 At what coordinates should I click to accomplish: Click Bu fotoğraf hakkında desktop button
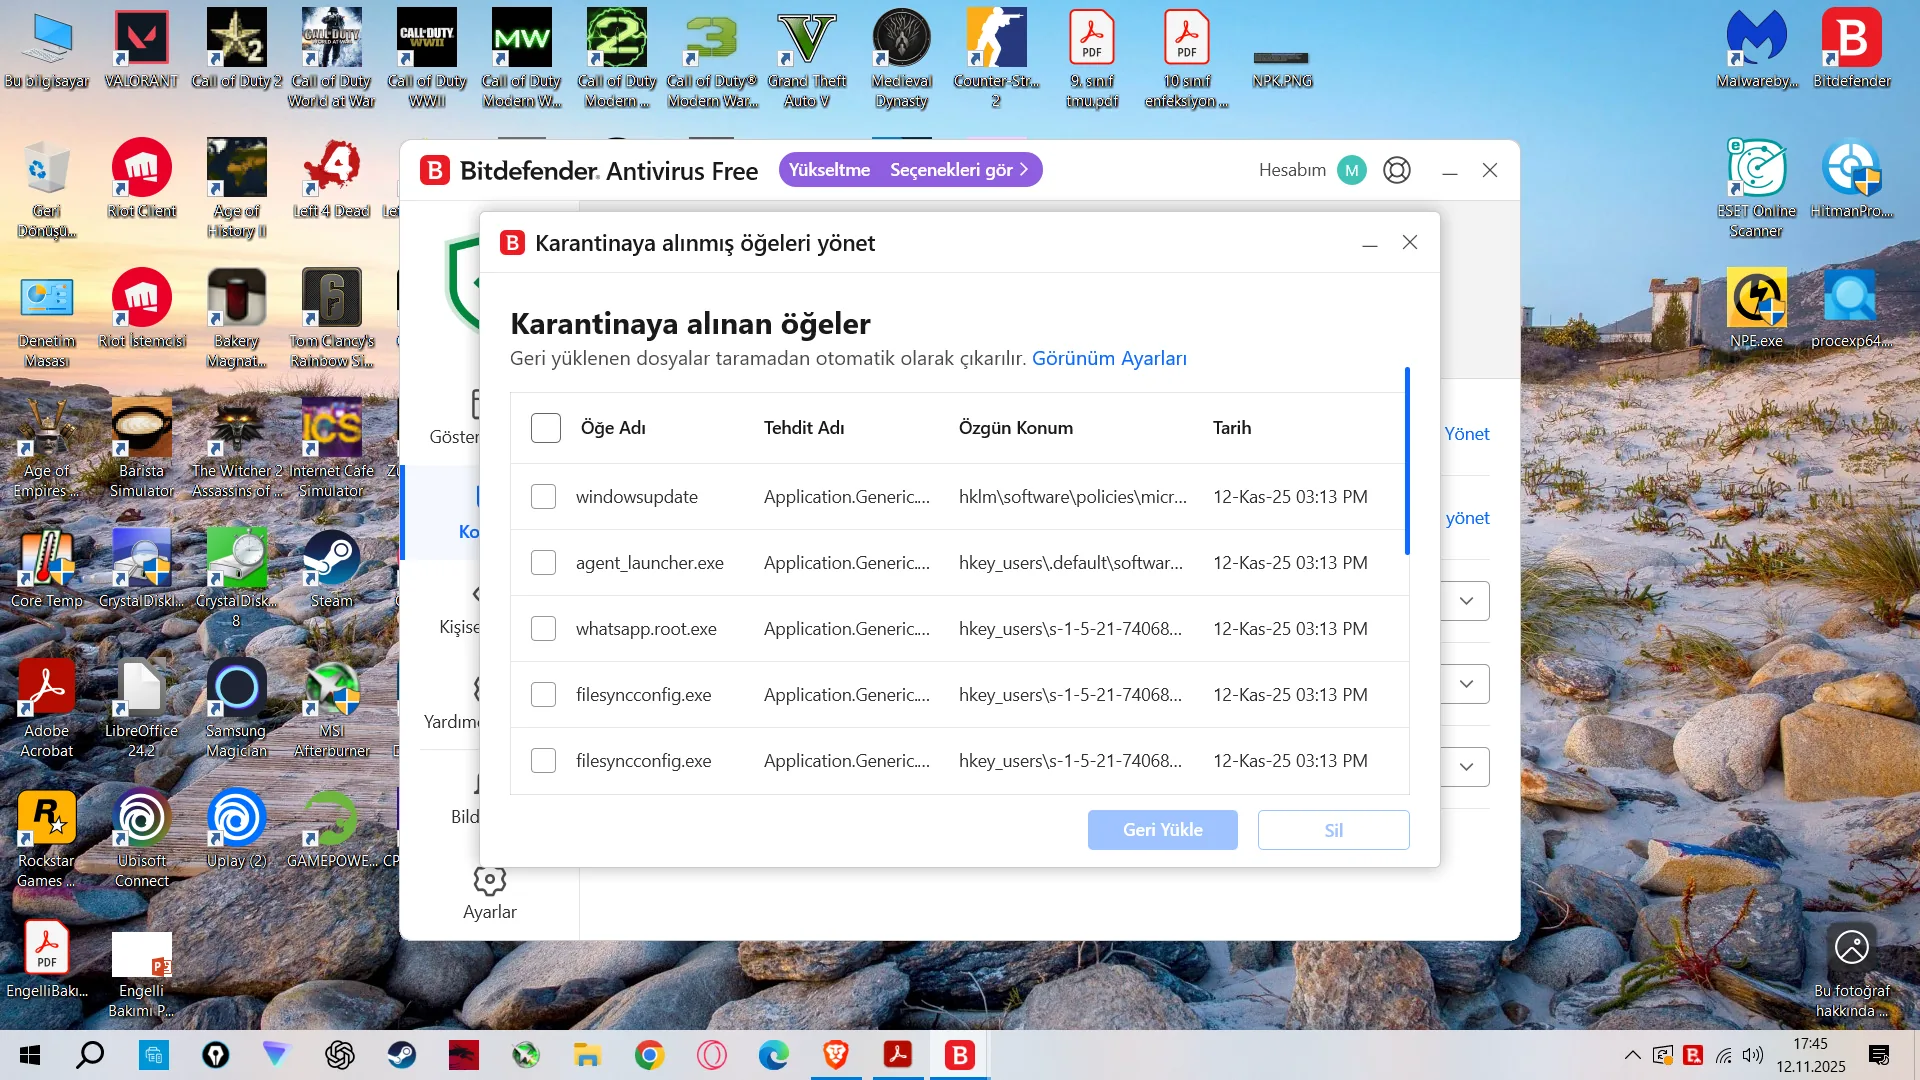coord(1852,969)
